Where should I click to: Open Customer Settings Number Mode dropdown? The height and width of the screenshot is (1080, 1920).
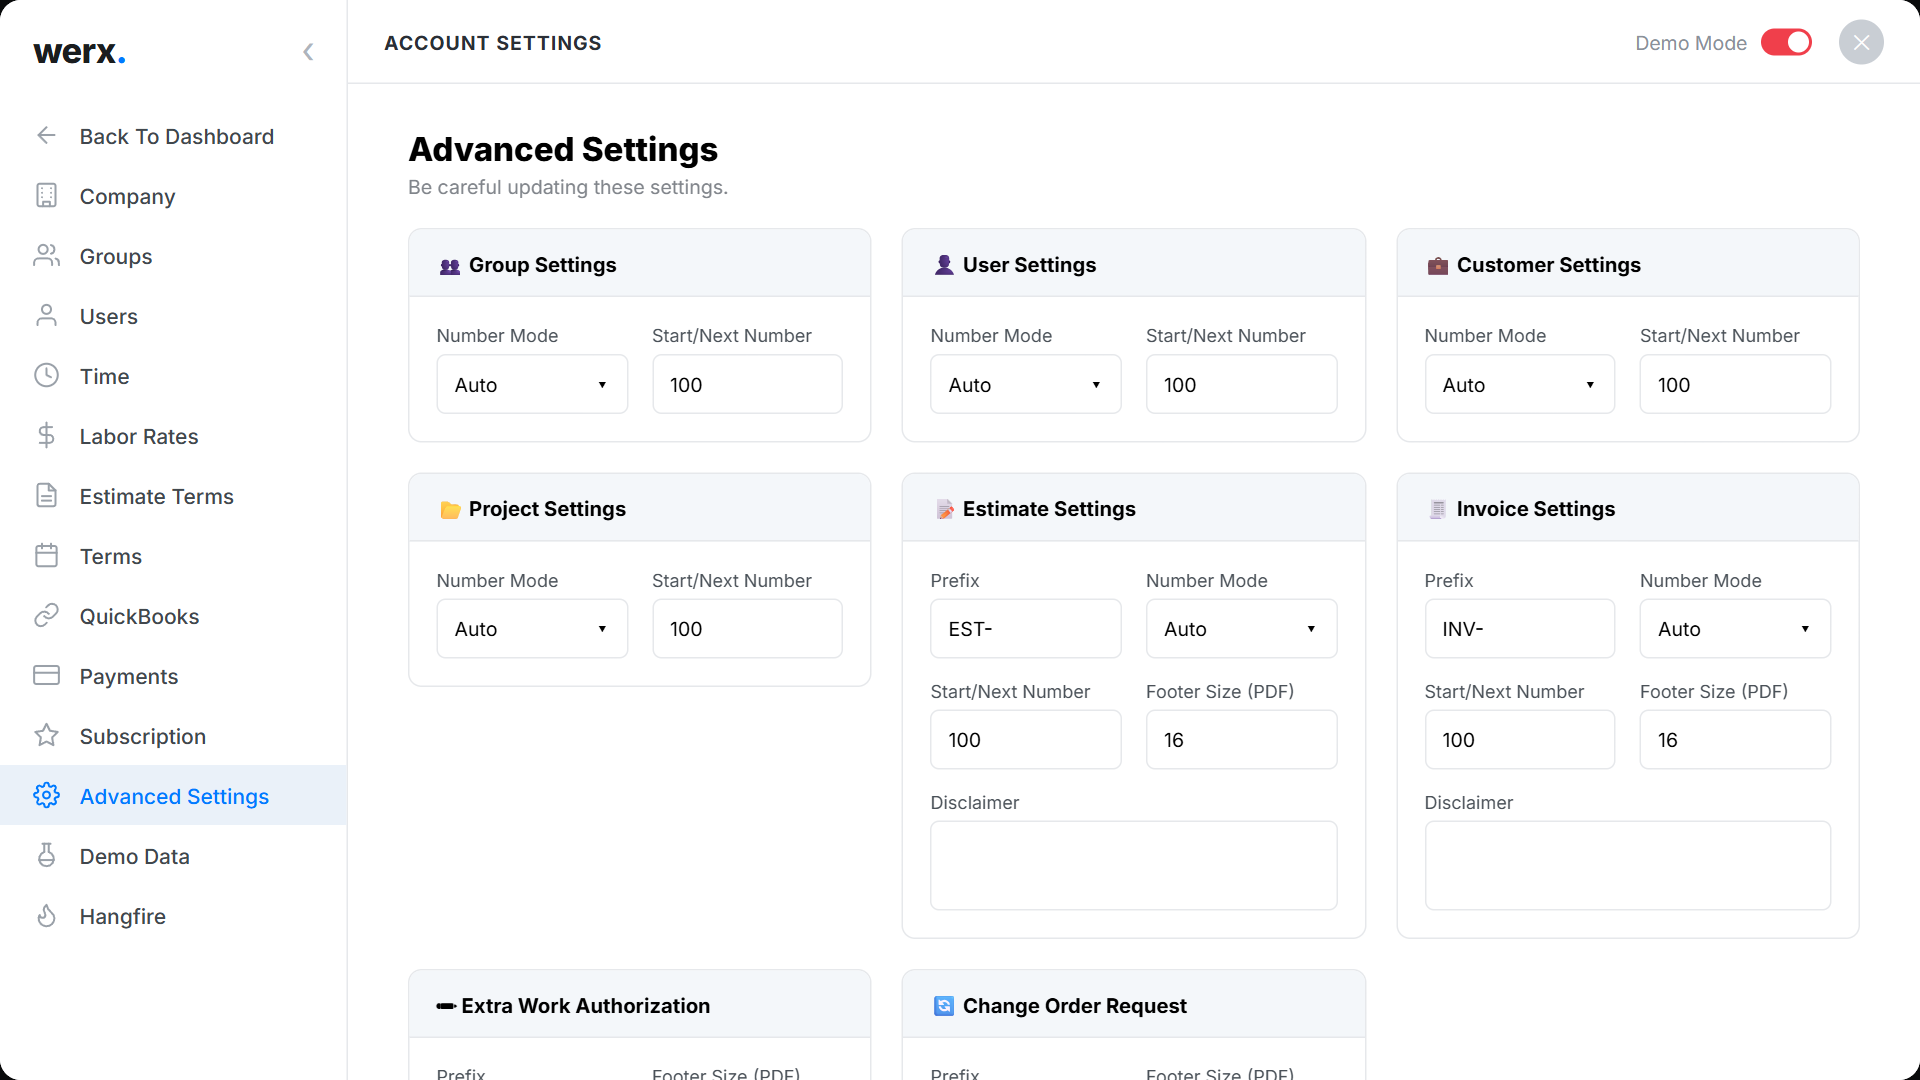1520,385
